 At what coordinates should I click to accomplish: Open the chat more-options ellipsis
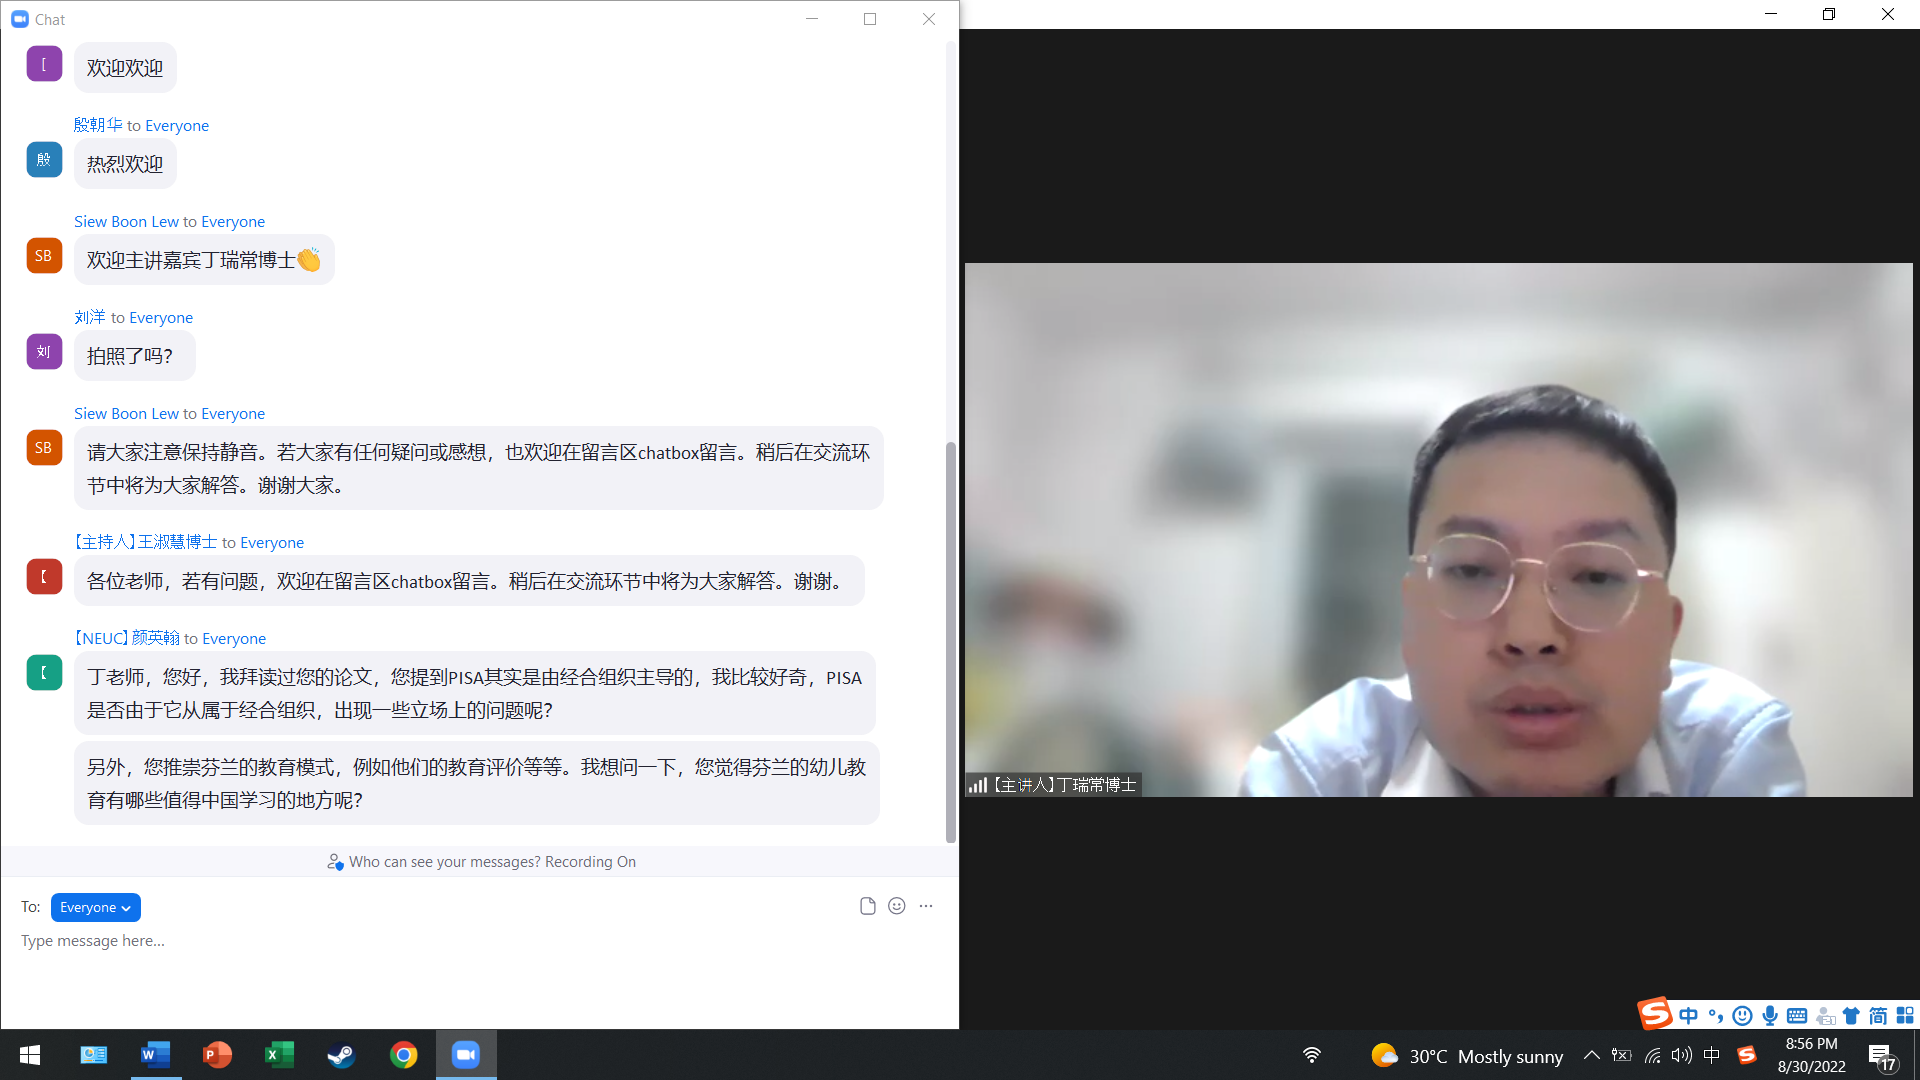click(x=926, y=906)
